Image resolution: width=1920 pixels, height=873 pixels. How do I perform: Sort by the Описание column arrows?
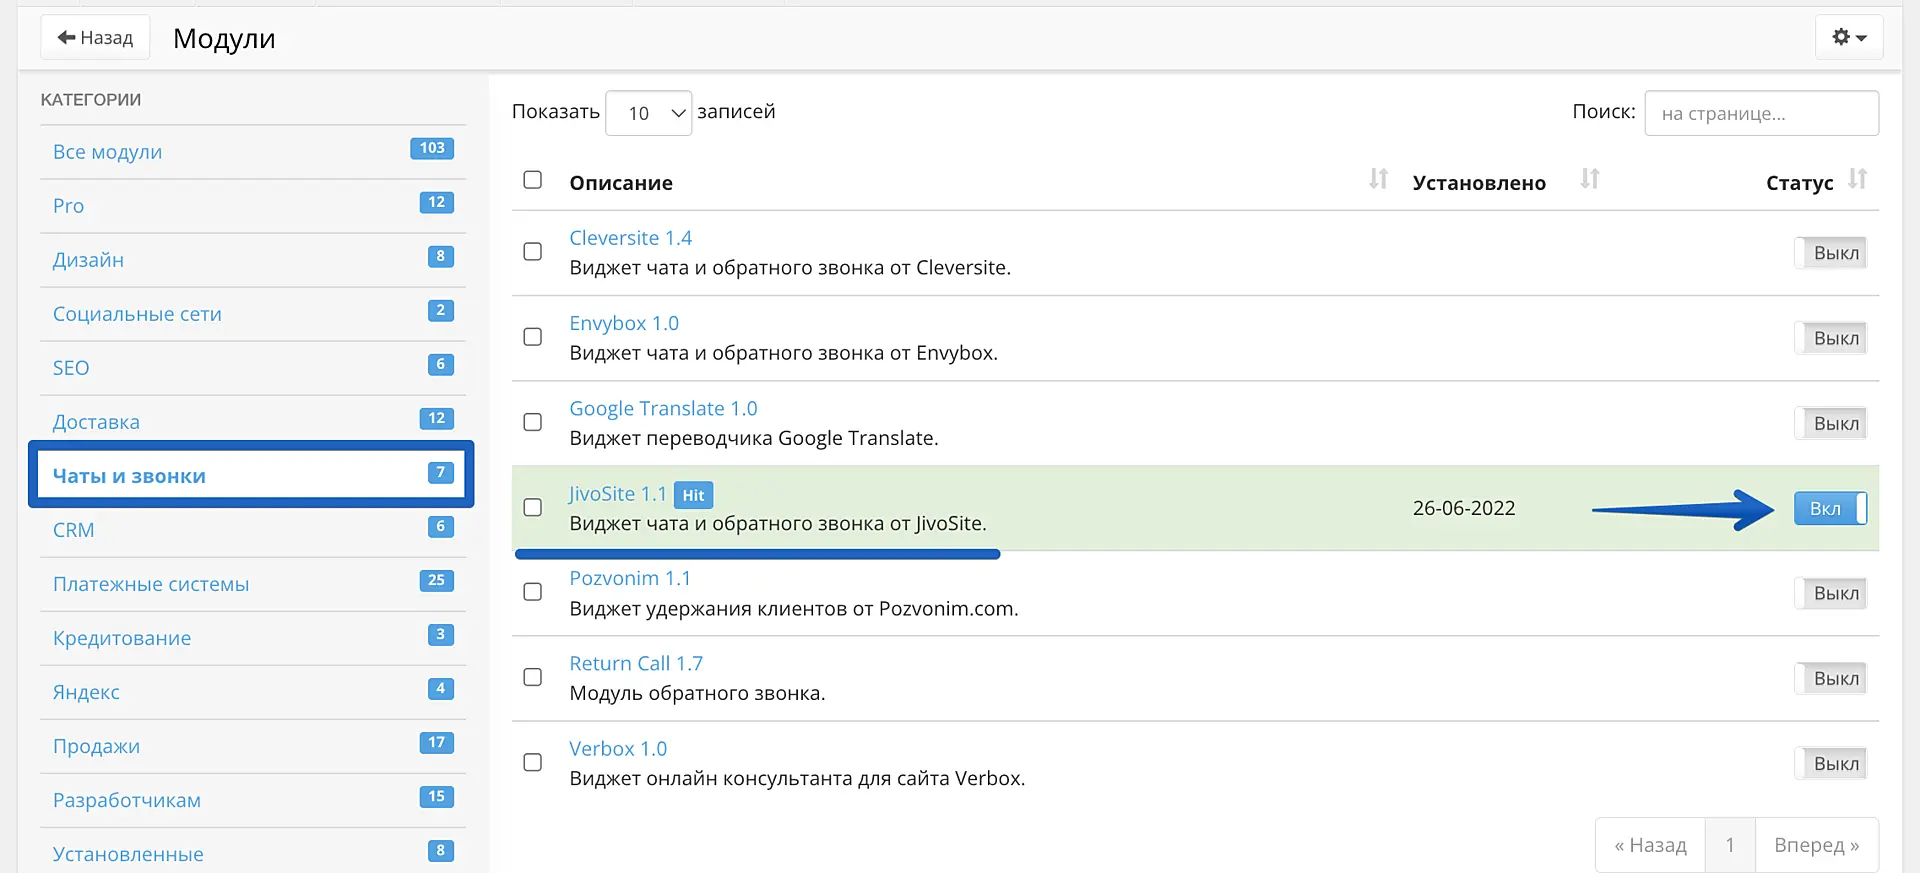(1378, 180)
